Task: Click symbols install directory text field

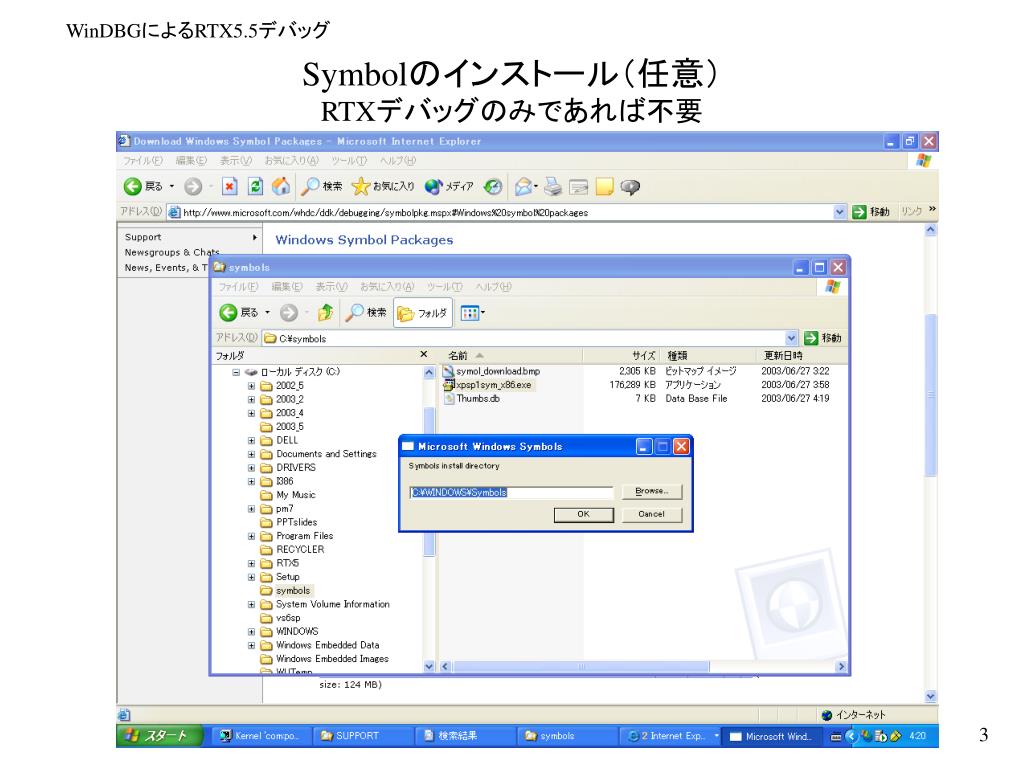Action: click(512, 492)
